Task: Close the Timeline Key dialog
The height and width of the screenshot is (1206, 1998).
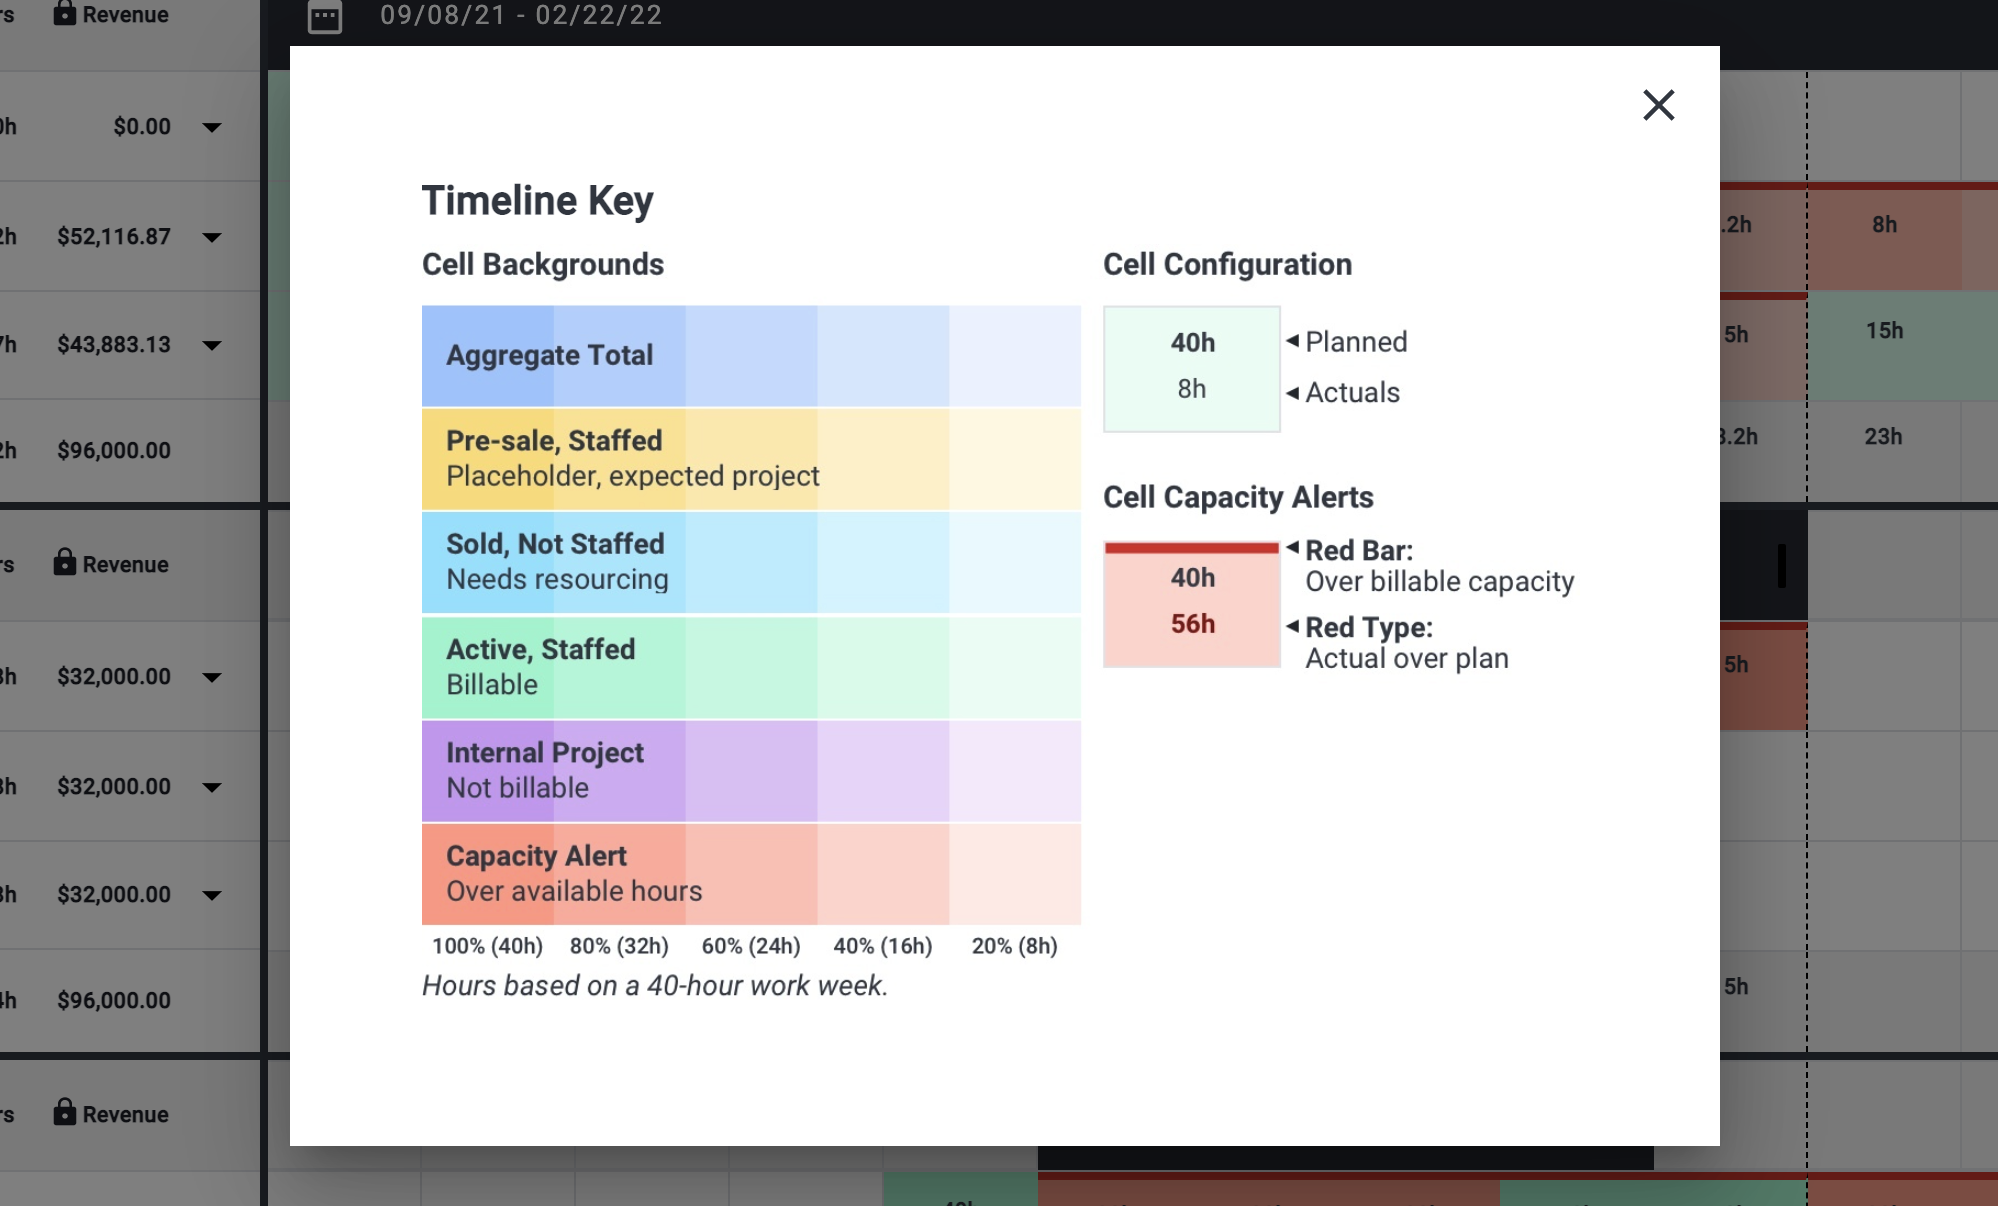Action: tap(1658, 105)
